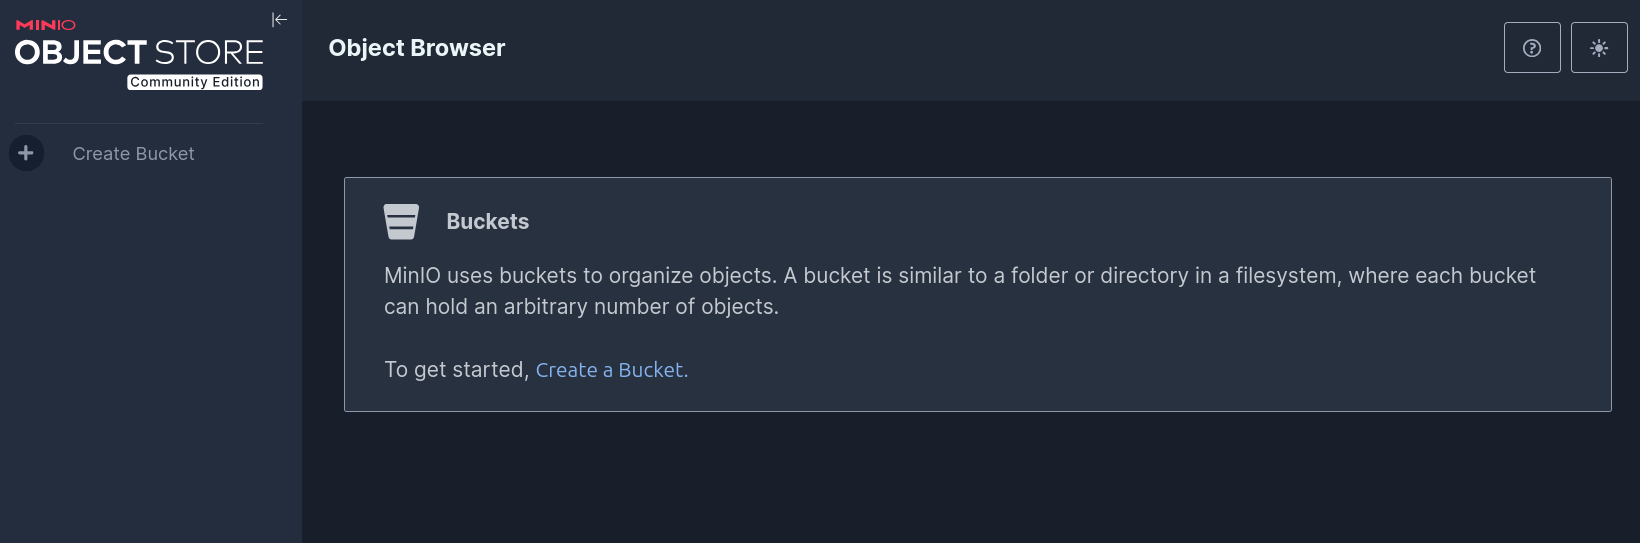Viewport: 1640px width, 543px height.
Task: Click the "To get started," text
Action: 456,370
